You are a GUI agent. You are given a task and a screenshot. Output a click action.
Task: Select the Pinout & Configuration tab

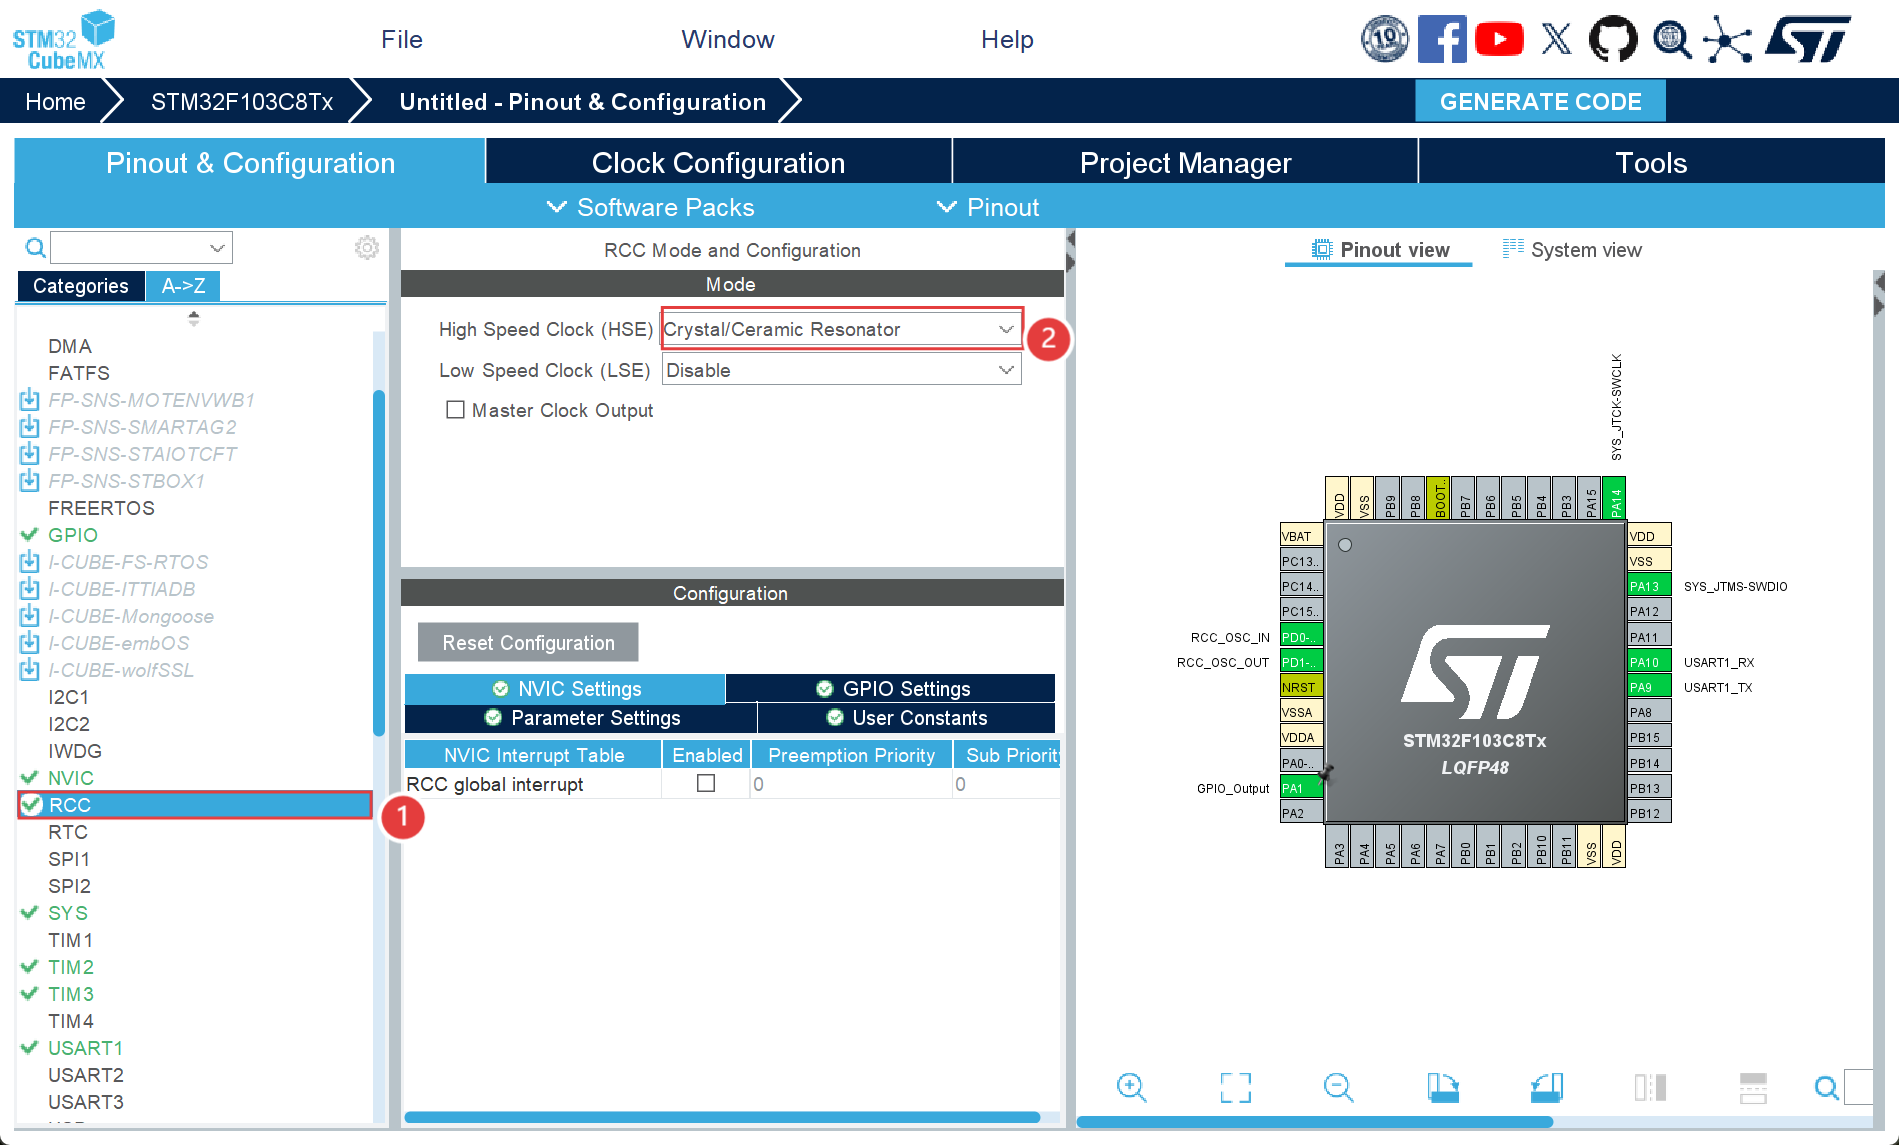tap(250, 162)
